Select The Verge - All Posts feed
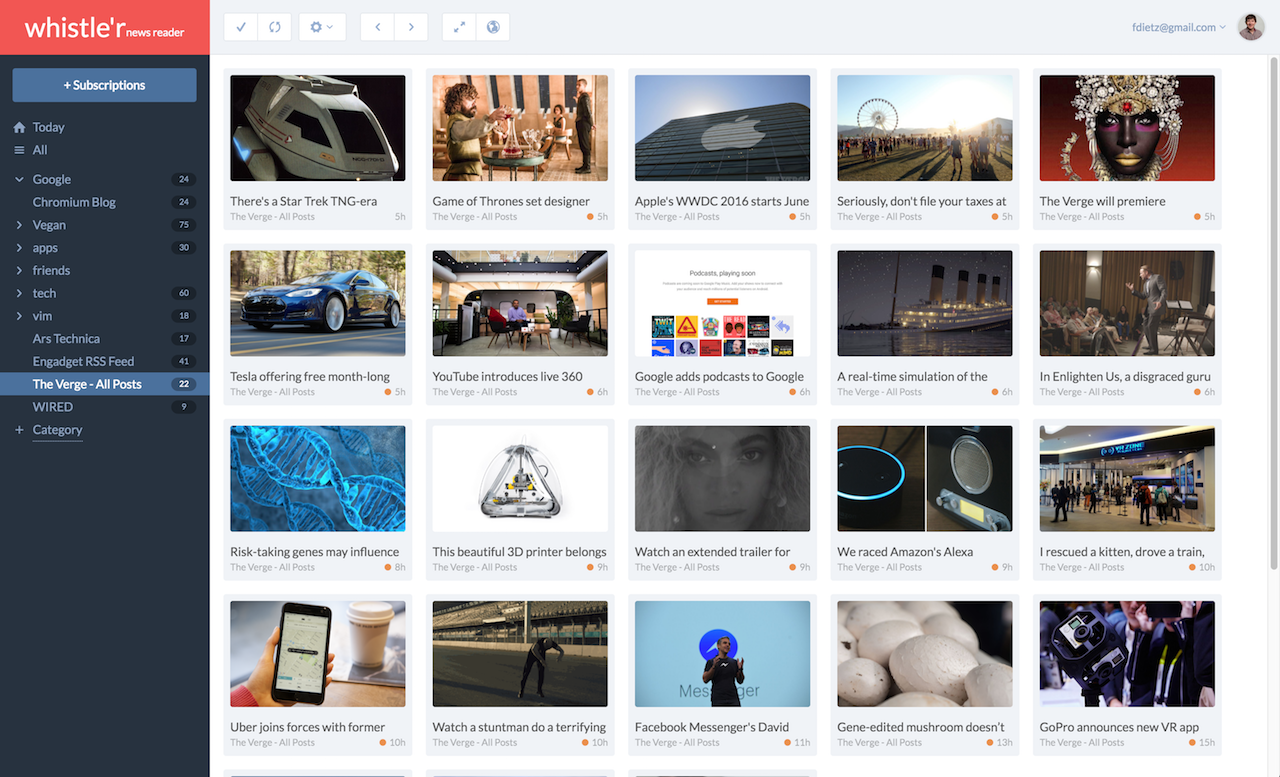Viewport: 1280px width, 777px height. [x=104, y=384]
